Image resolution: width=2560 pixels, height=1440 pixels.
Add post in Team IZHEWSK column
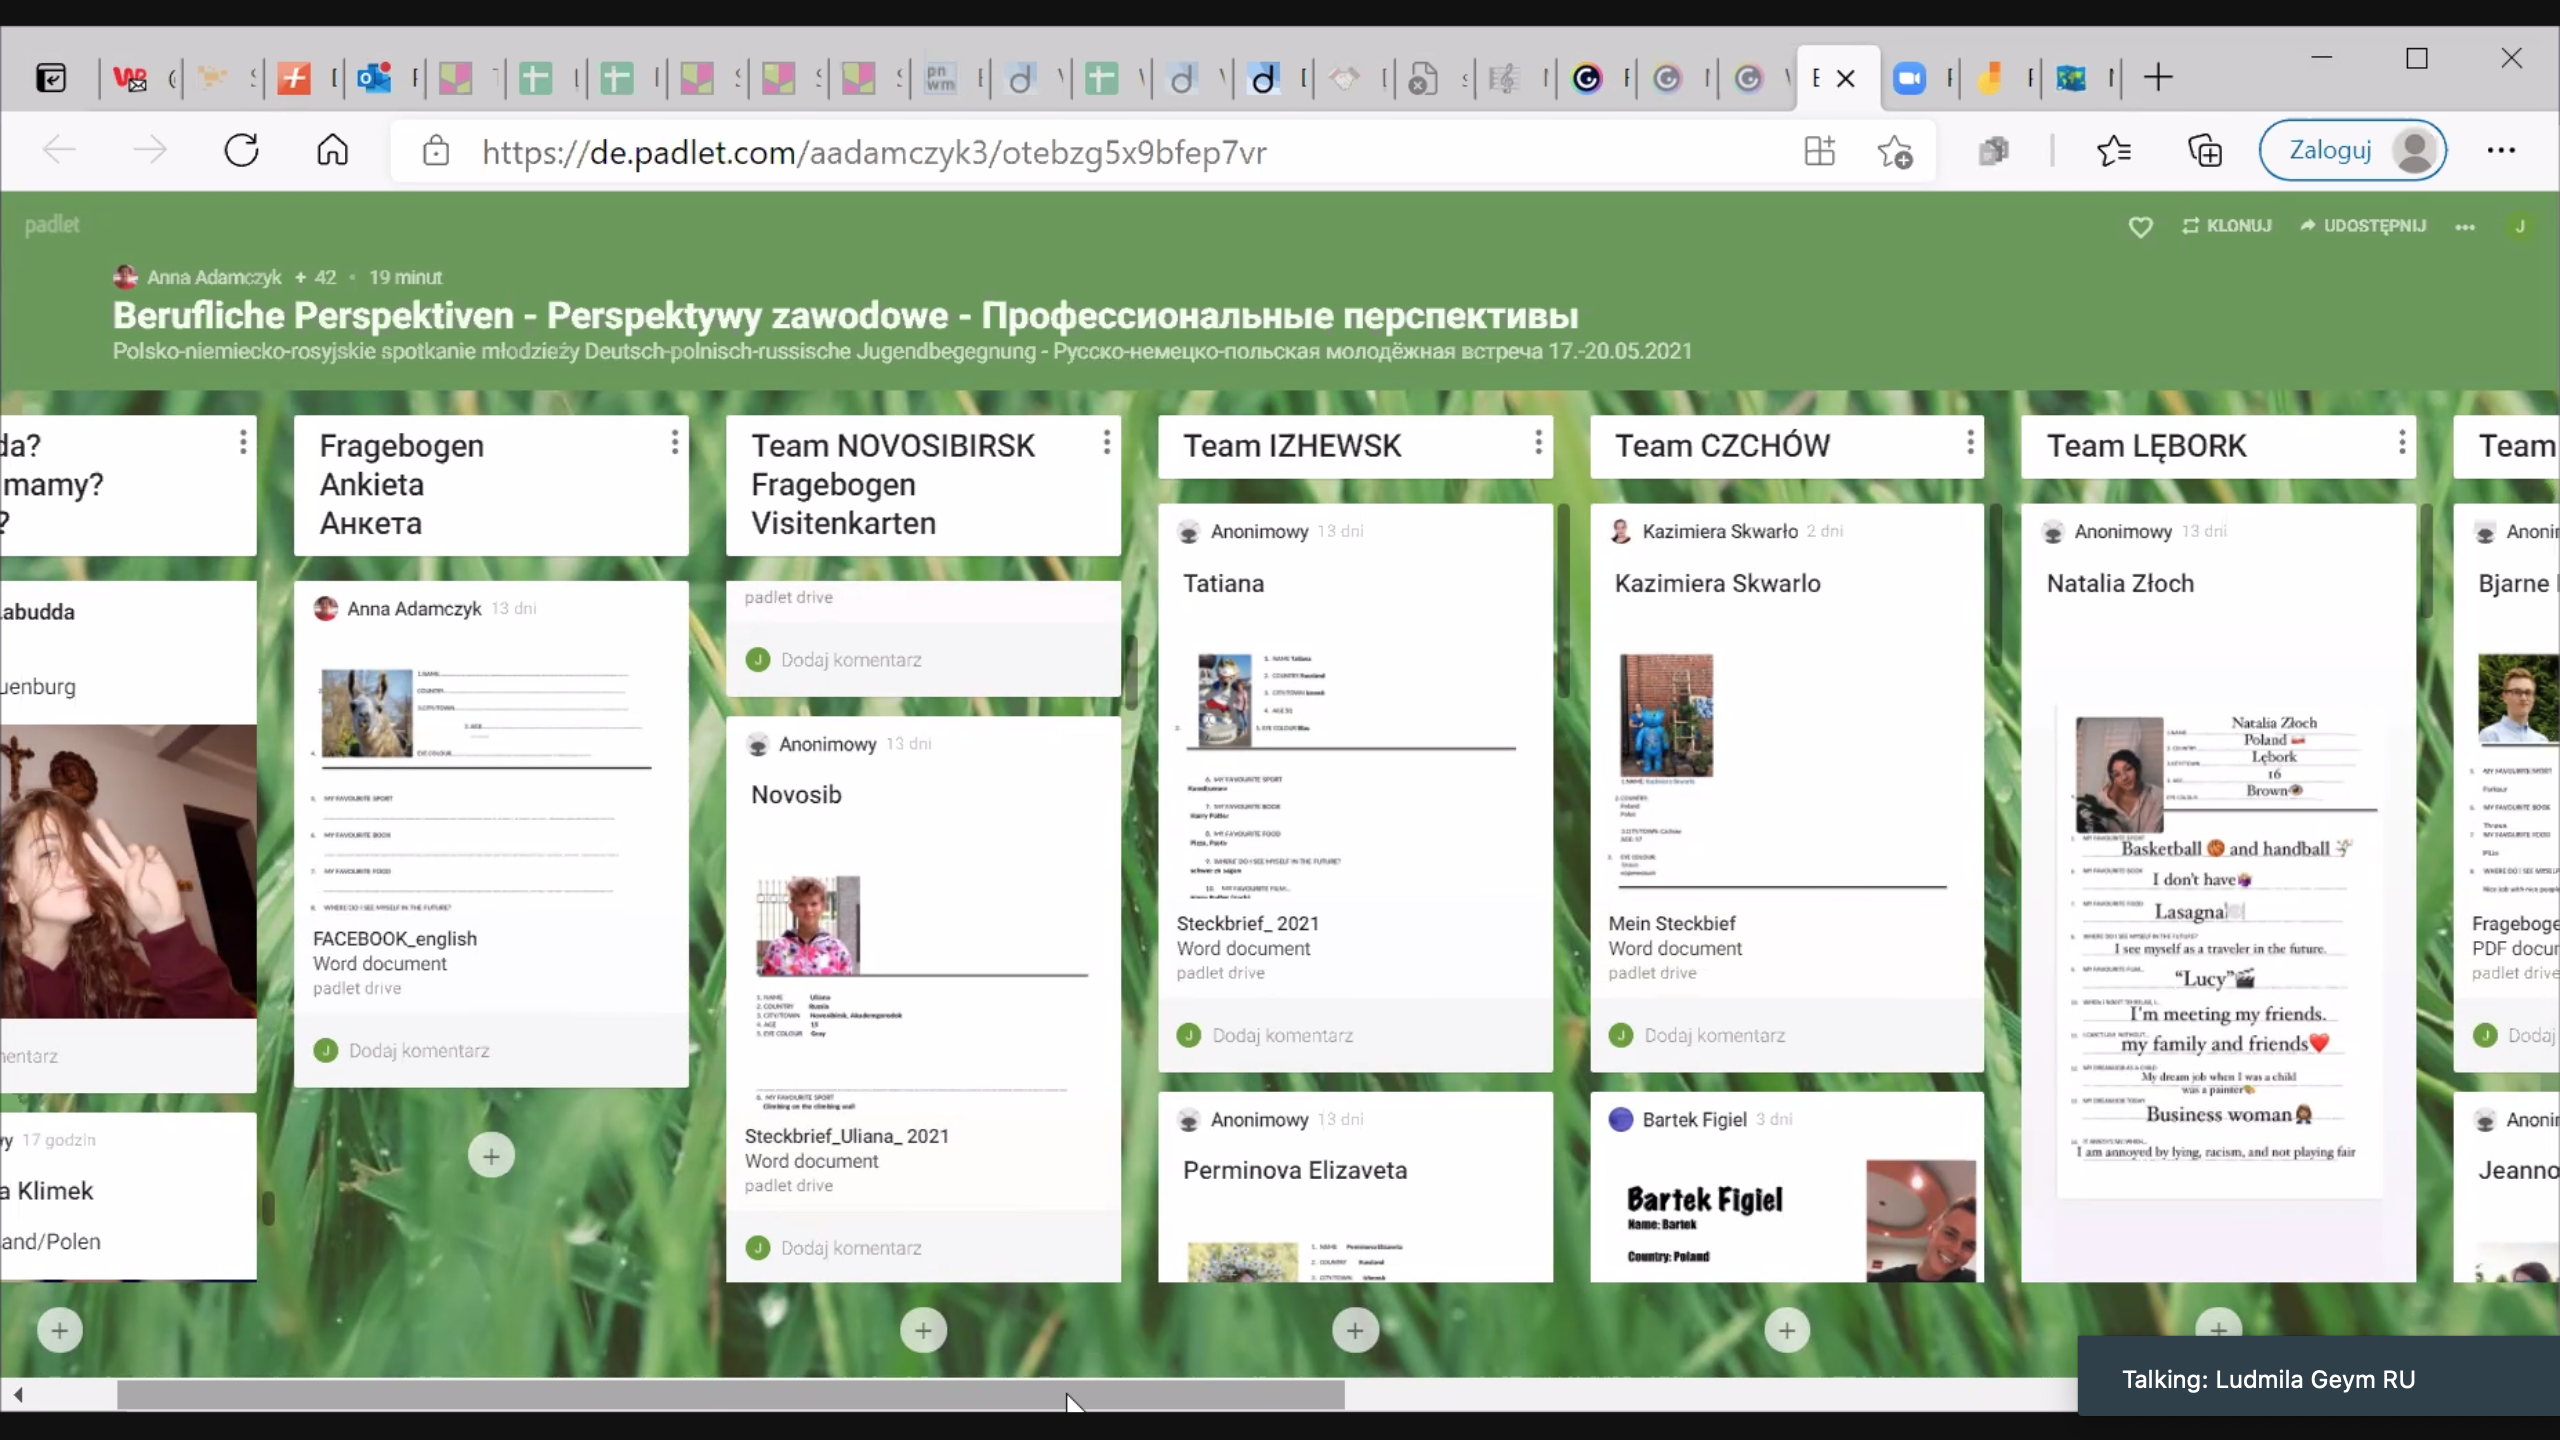click(1355, 1330)
